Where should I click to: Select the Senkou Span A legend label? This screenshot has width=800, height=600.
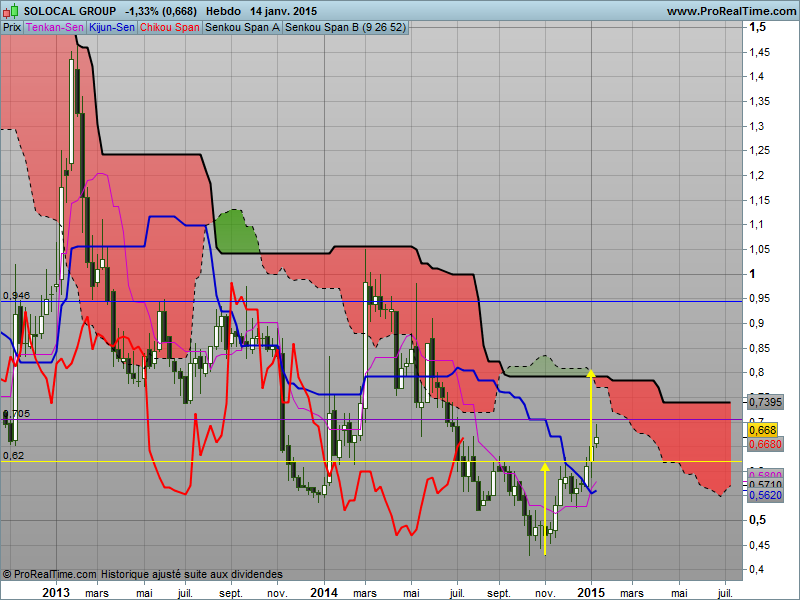click(242, 28)
